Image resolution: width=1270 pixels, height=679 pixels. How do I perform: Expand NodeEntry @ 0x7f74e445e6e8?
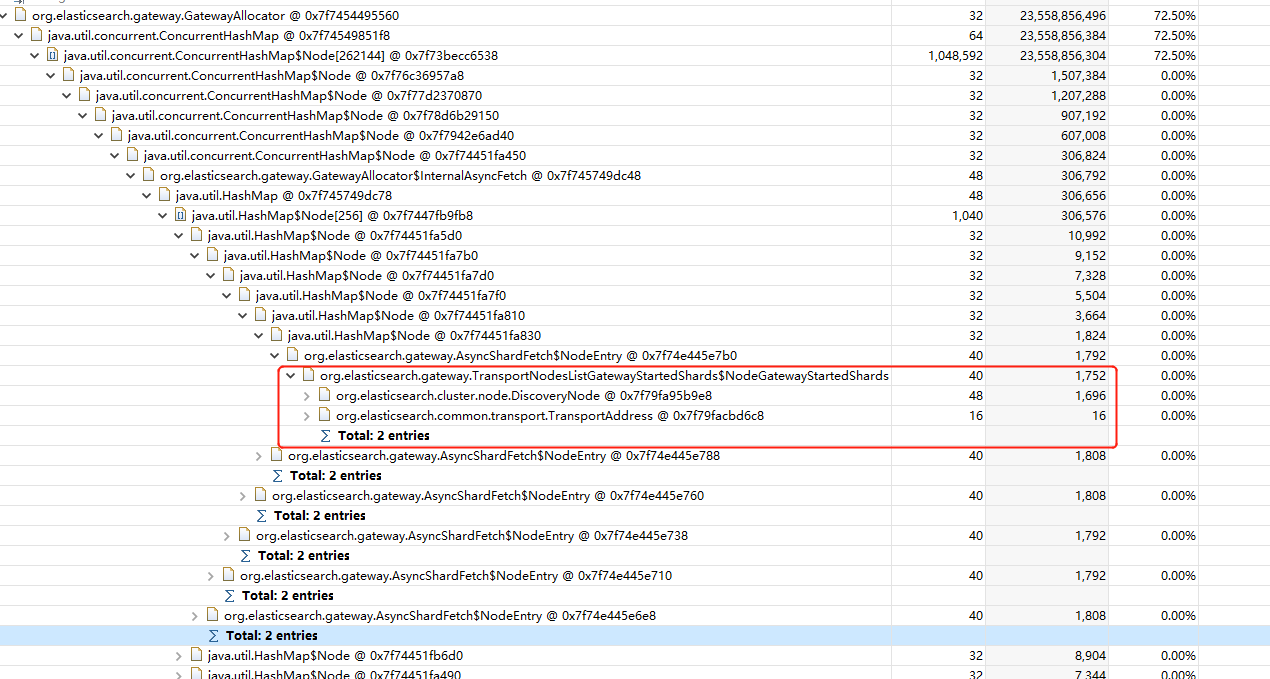[x=195, y=616]
